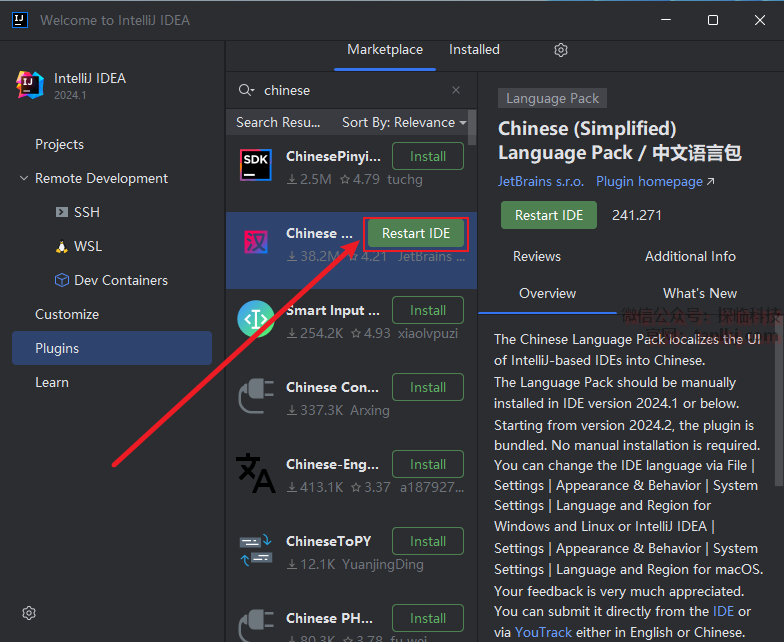Select Dev Containers in sidebar
The image size is (784, 642).
pos(120,280)
